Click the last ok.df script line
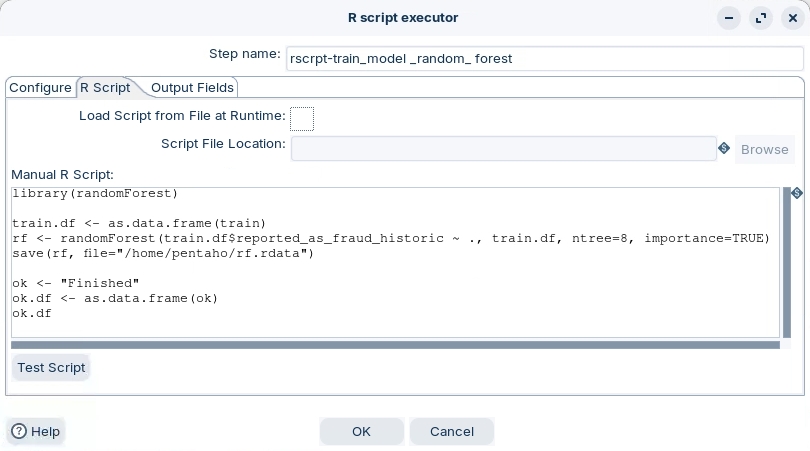 tap(32, 313)
